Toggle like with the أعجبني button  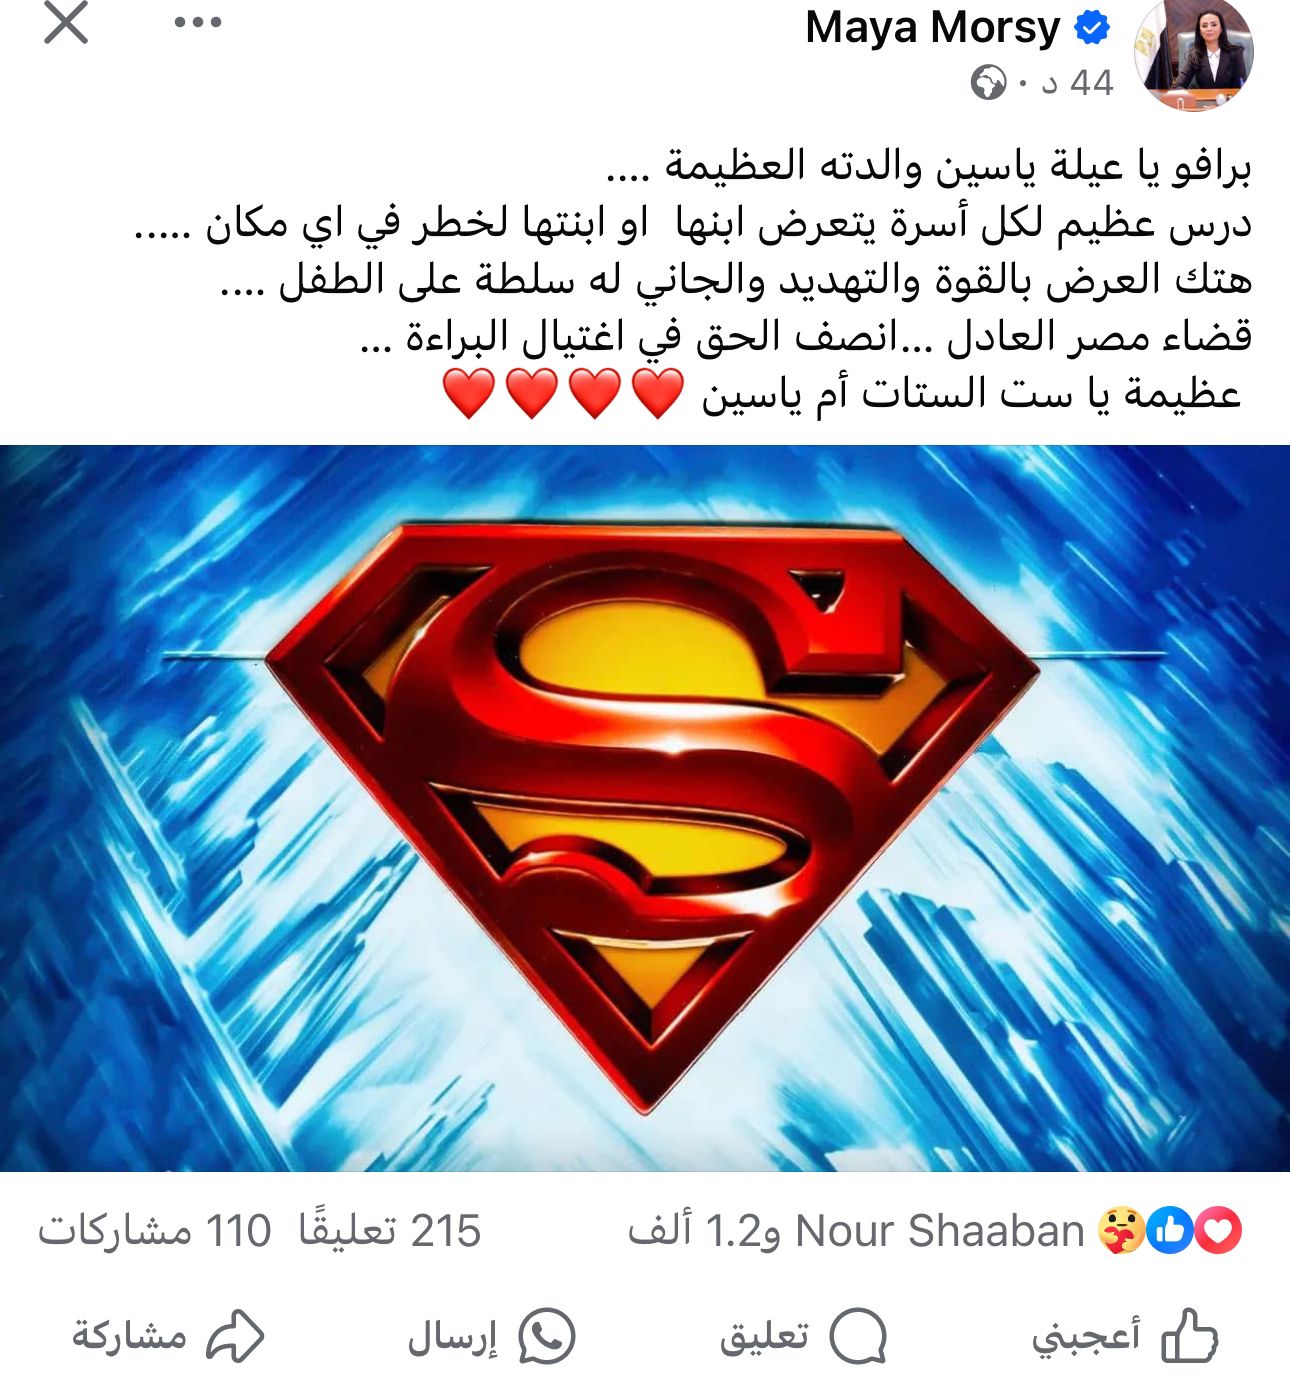pyautogui.click(x=1125, y=1336)
